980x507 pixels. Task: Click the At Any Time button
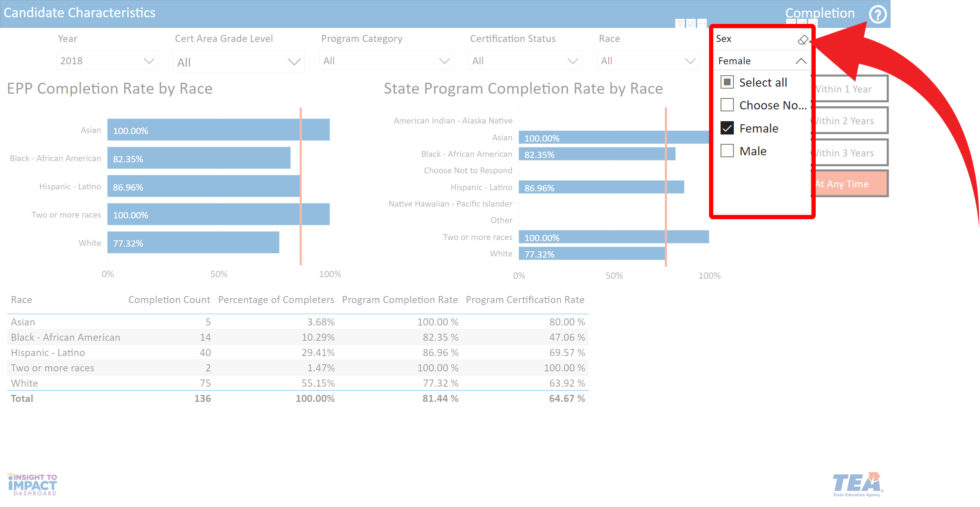848,184
